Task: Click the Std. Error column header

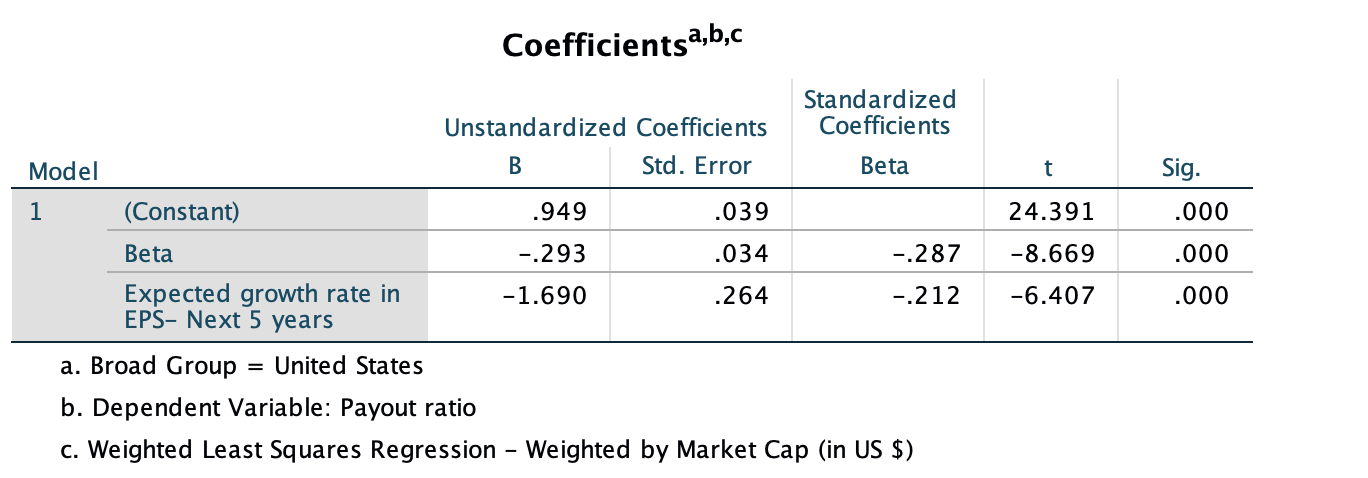Action: 696,166
